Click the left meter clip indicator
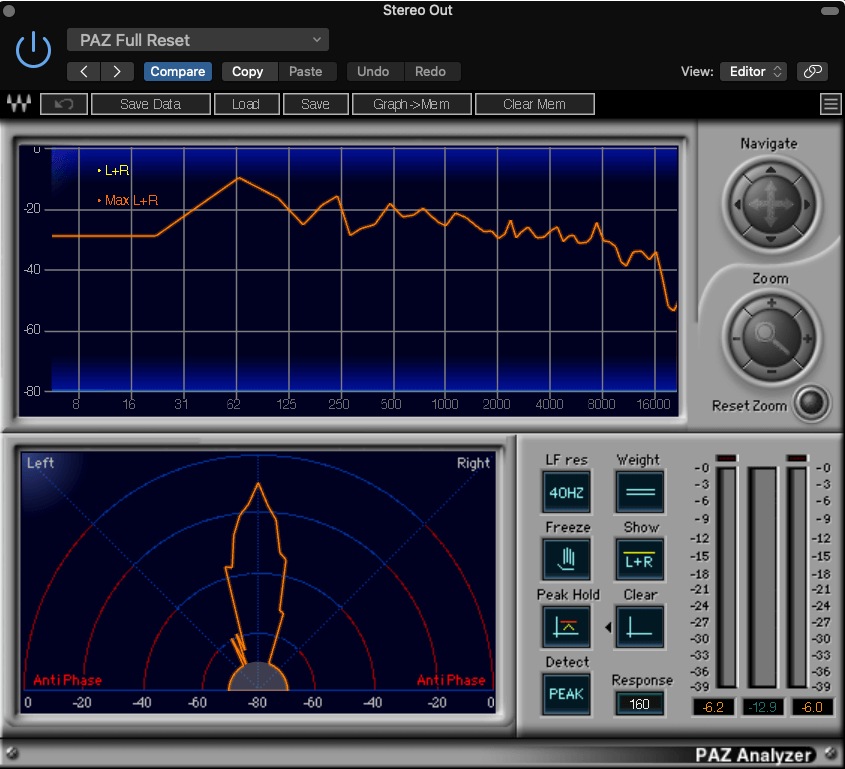This screenshot has width=845, height=769. coord(726,458)
